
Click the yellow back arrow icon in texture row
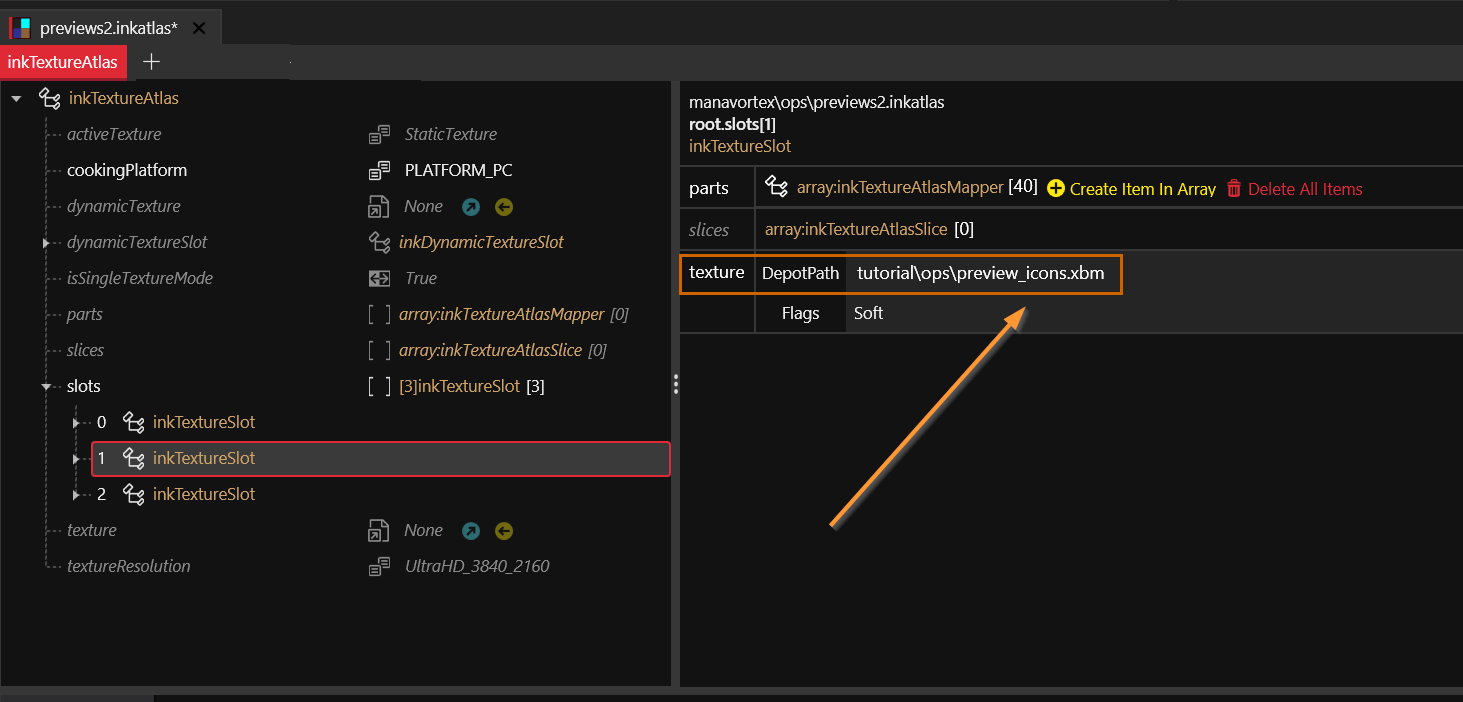[x=504, y=531]
